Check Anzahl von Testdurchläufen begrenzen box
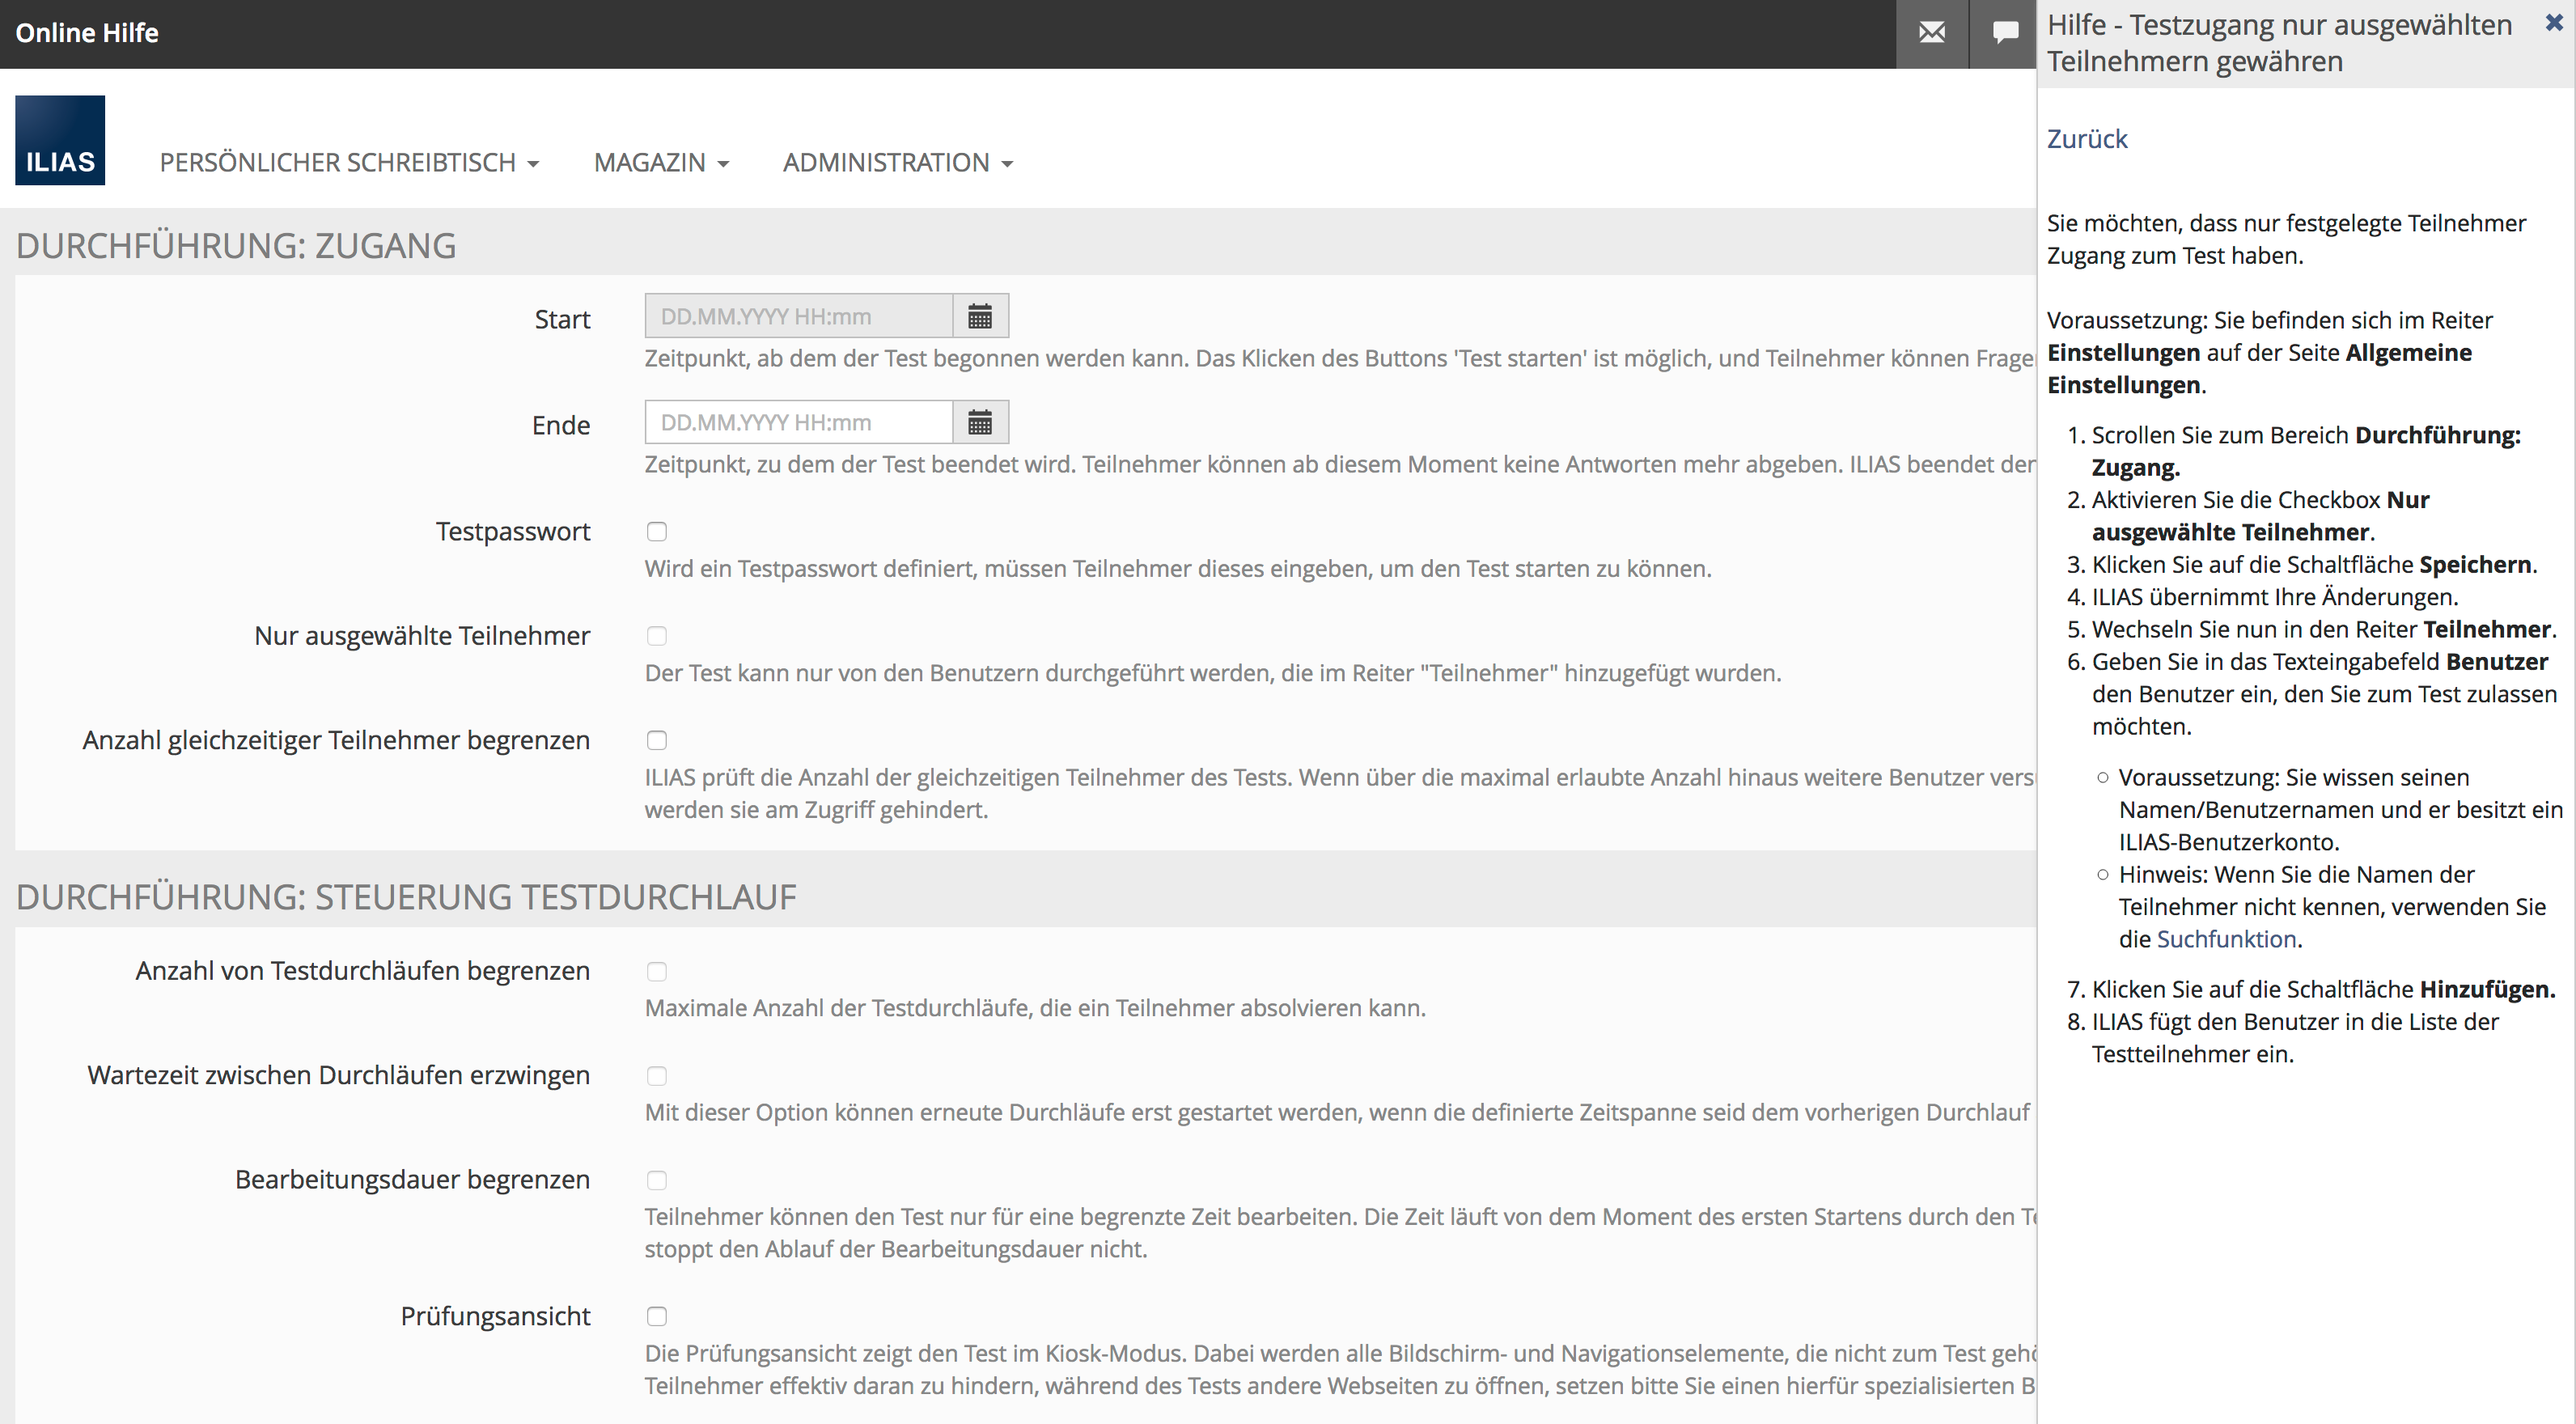 coord(657,971)
